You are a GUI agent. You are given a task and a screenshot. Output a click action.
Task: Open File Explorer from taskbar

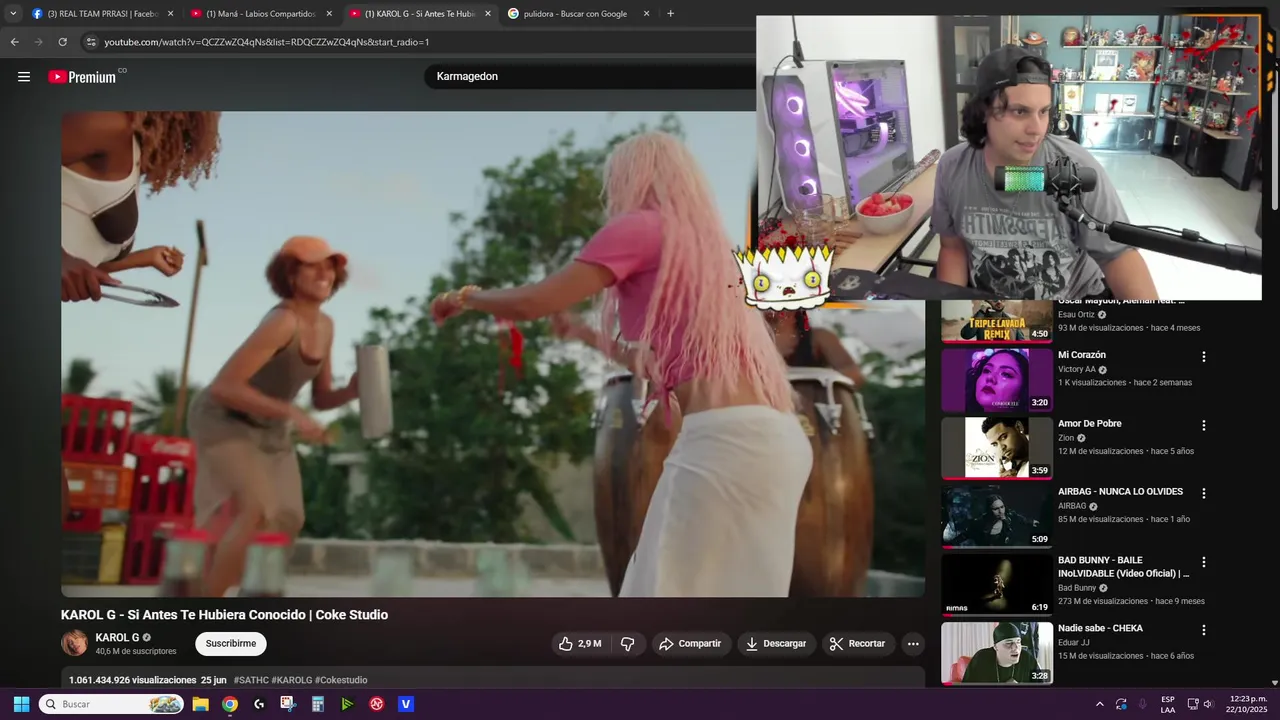pos(200,704)
